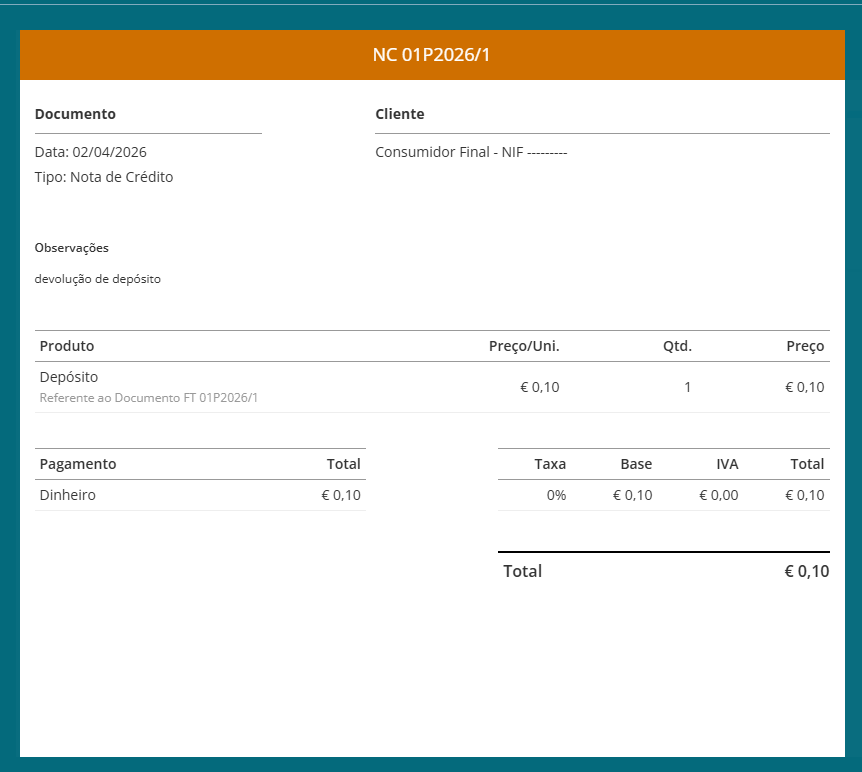This screenshot has height=772, width=862.
Task: Click the Documento section heading
Action: 75,114
